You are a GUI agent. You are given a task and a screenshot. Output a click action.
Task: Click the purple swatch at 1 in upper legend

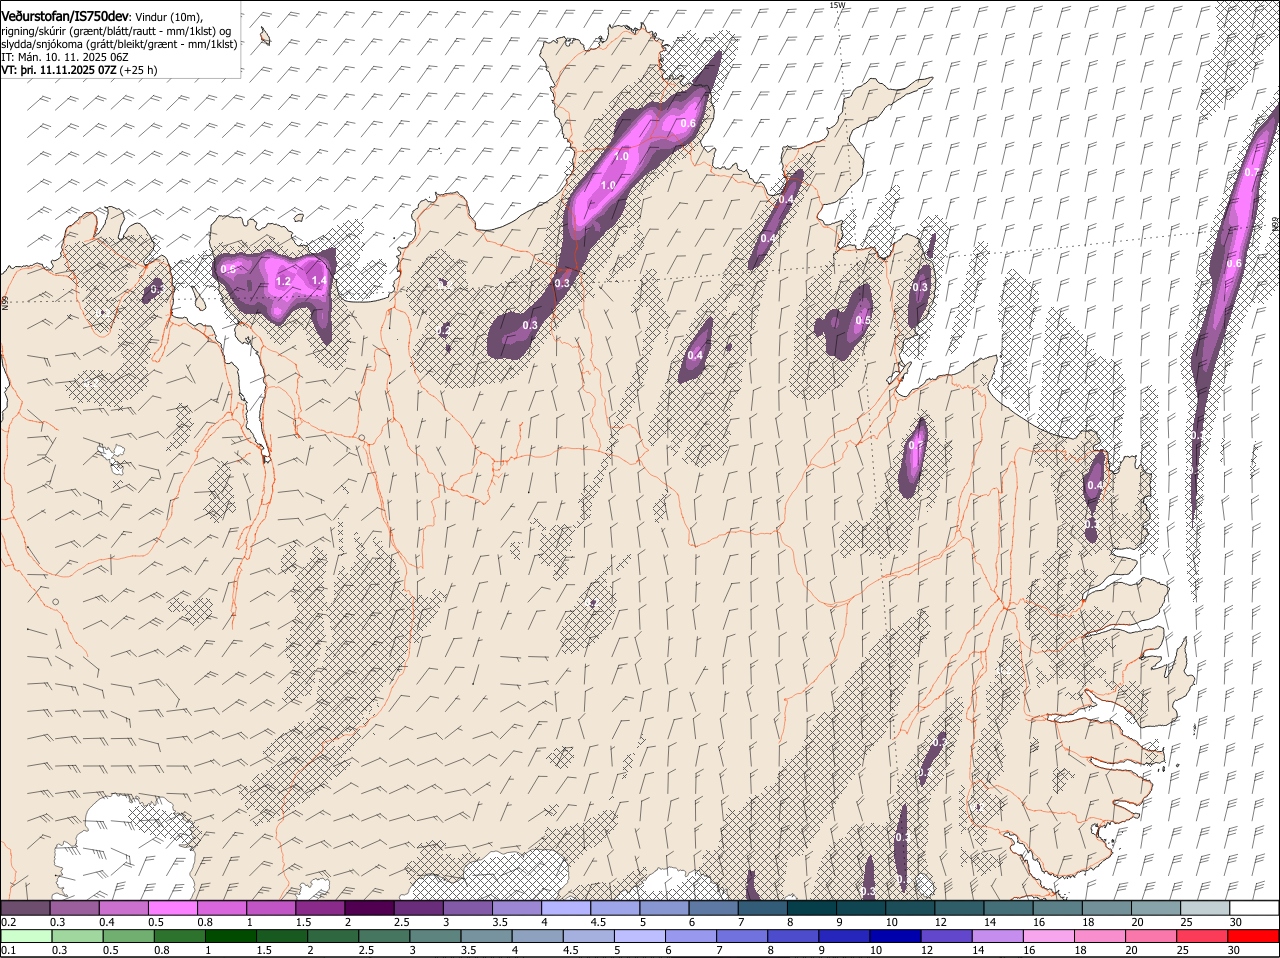(x=270, y=908)
